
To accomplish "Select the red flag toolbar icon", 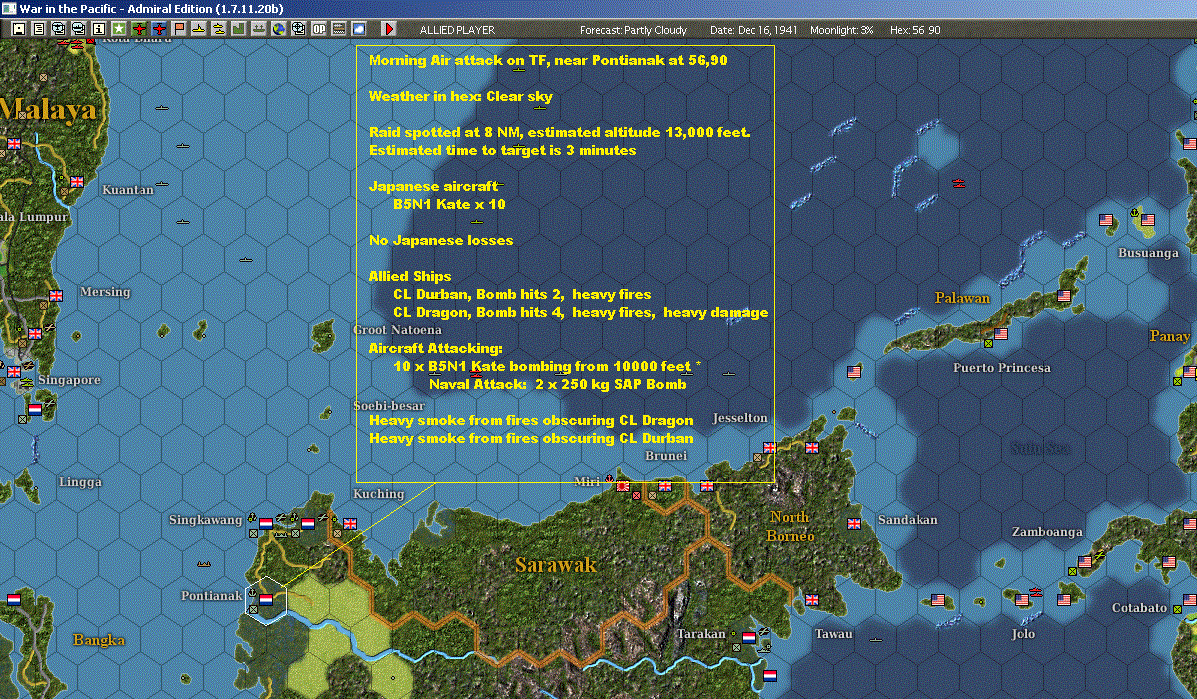I will [x=179, y=29].
